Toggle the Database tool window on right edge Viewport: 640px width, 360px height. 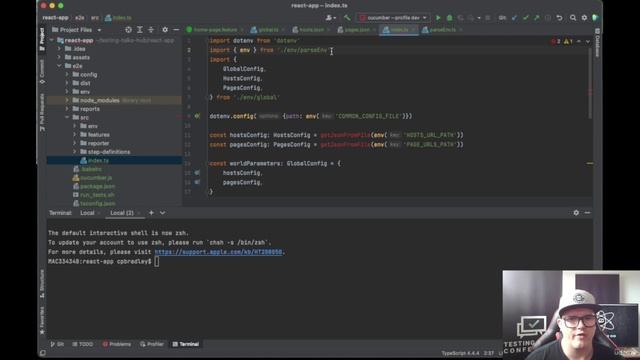(597, 43)
